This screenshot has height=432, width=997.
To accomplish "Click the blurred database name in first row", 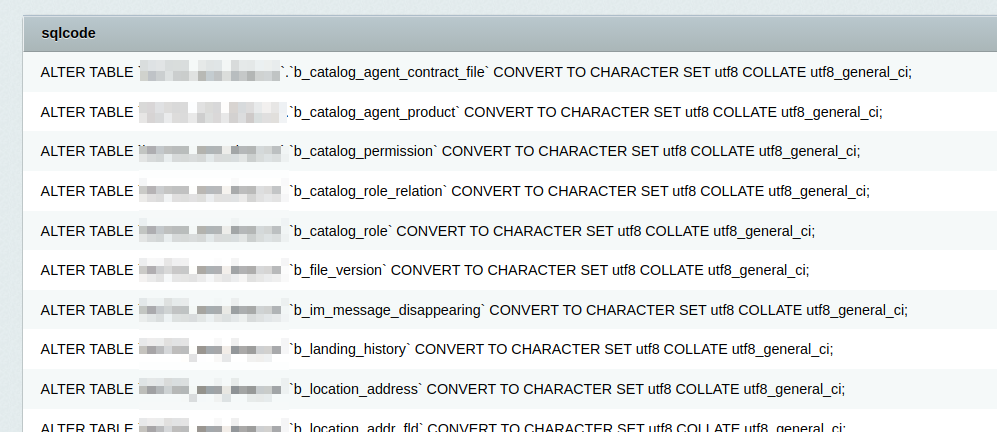I will pyautogui.click(x=210, y=72).
